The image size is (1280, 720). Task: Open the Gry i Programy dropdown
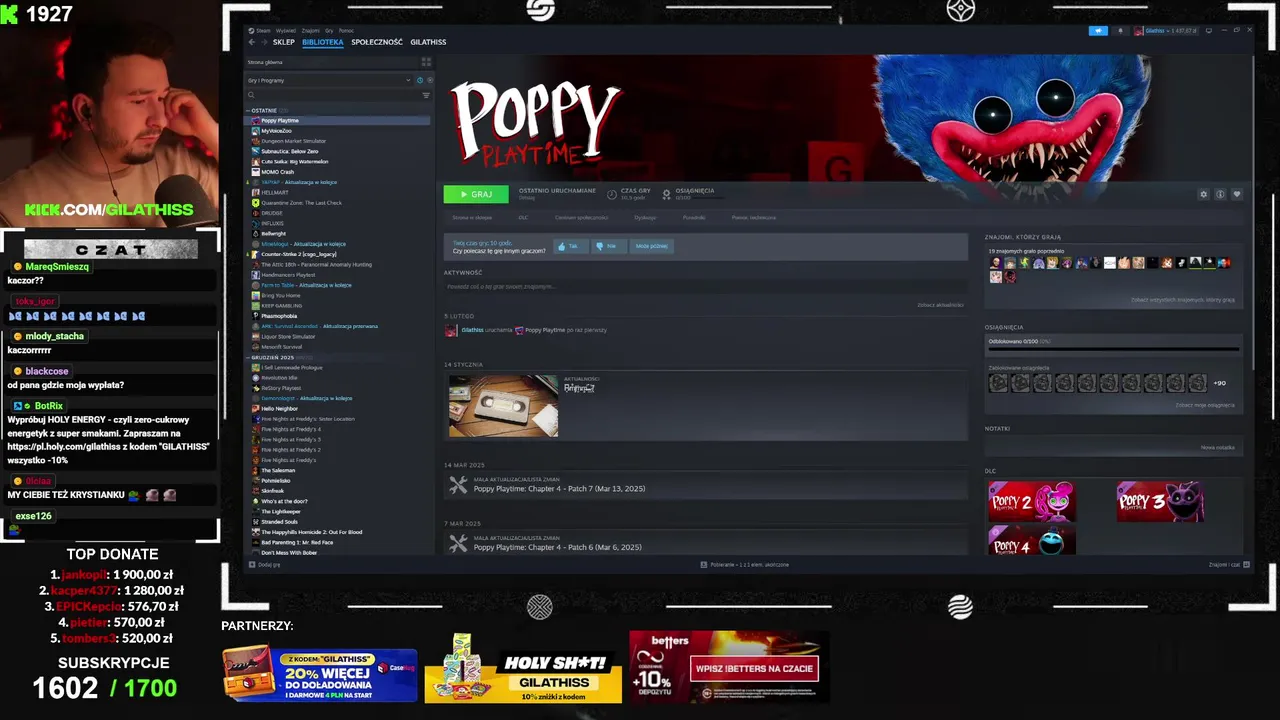[x=330, y=80]
